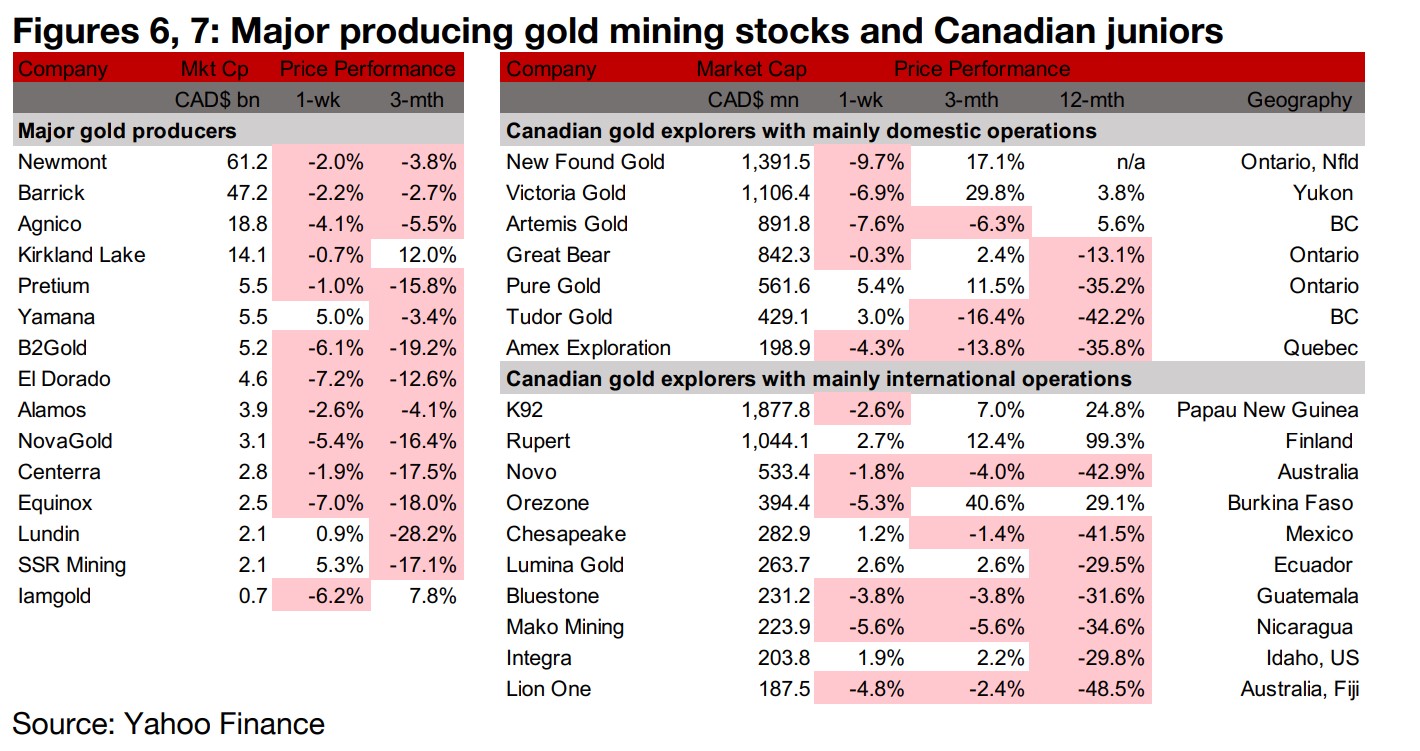1420x751 pixels.
Task: Select Barrick's 47.2 market cap value
Action: point(229,193)
